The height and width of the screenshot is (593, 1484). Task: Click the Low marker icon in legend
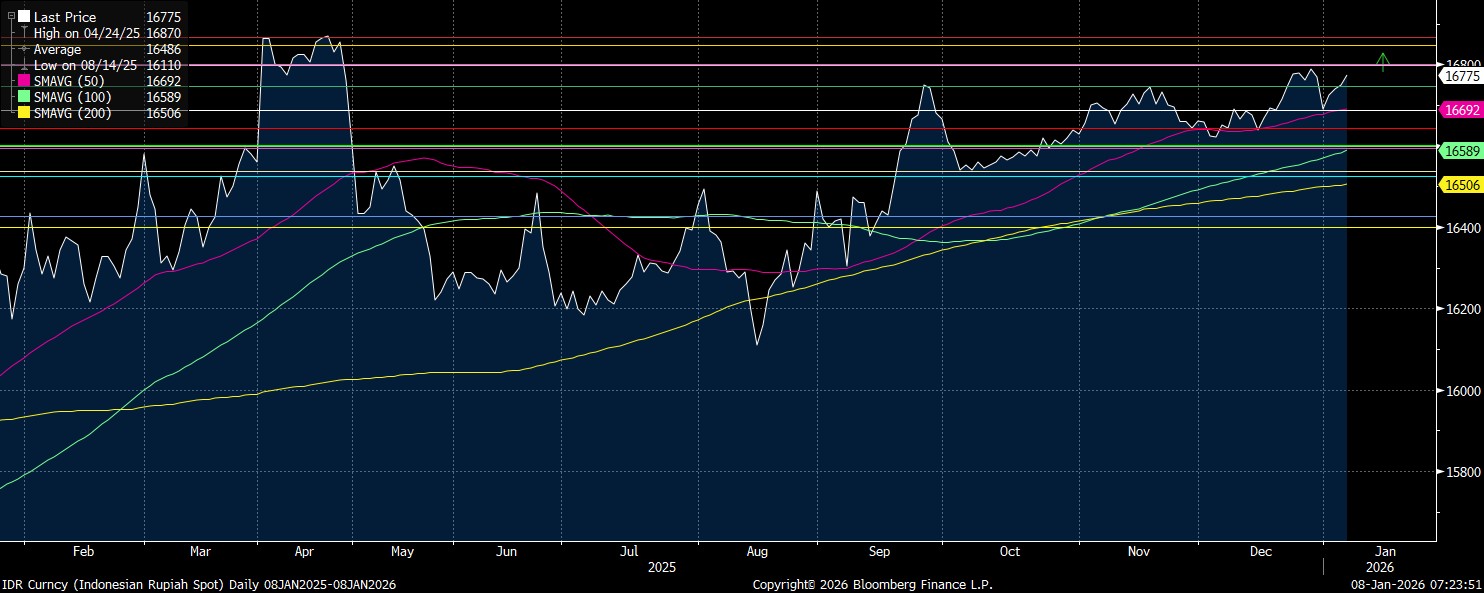[24, 65]
